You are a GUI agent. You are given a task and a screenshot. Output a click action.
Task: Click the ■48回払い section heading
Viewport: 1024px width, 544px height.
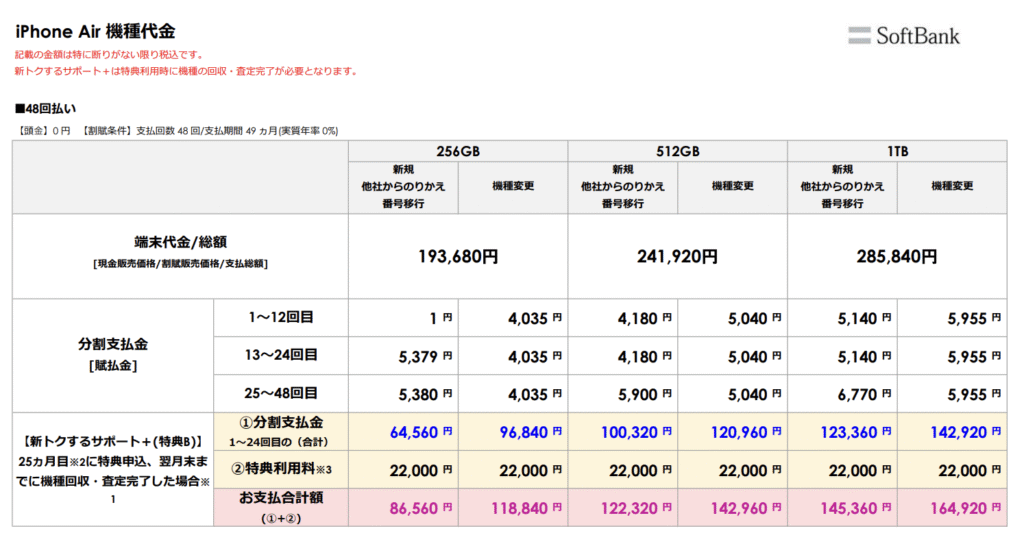tap(45, 108)
